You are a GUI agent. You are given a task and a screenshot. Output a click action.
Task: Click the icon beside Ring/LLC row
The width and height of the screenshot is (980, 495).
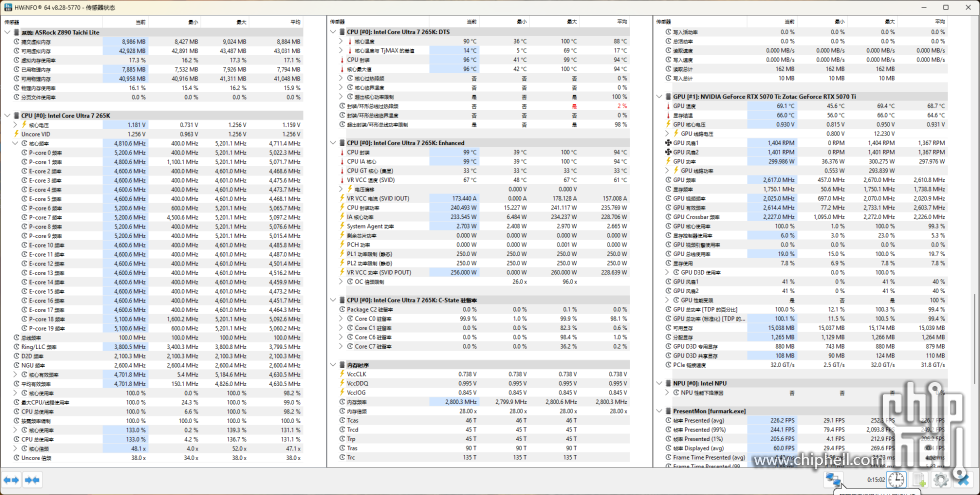[16, 347]
